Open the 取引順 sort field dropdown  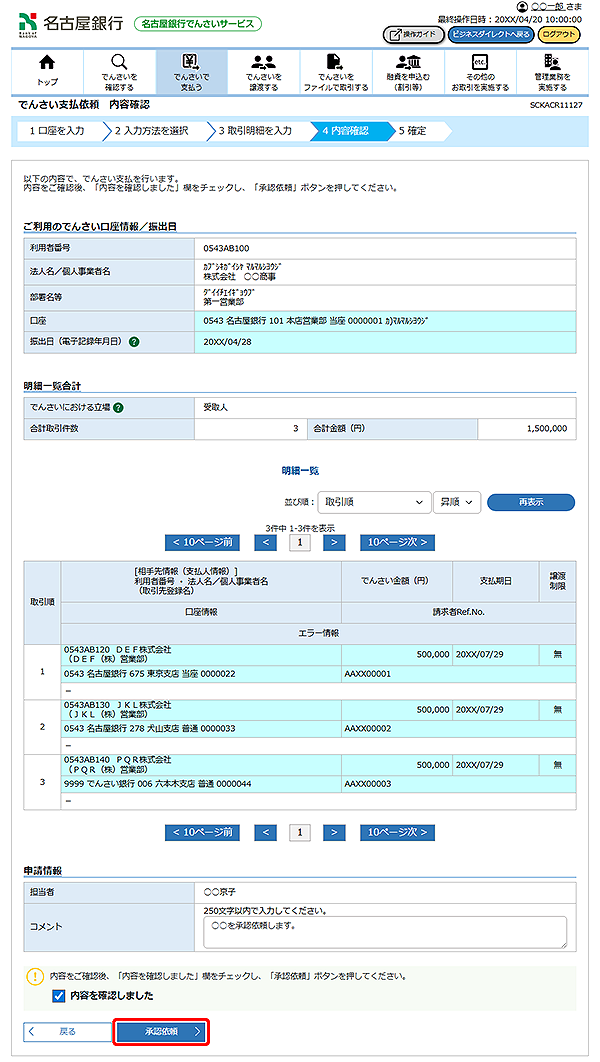pyautogui.click(x=371, y=502)
